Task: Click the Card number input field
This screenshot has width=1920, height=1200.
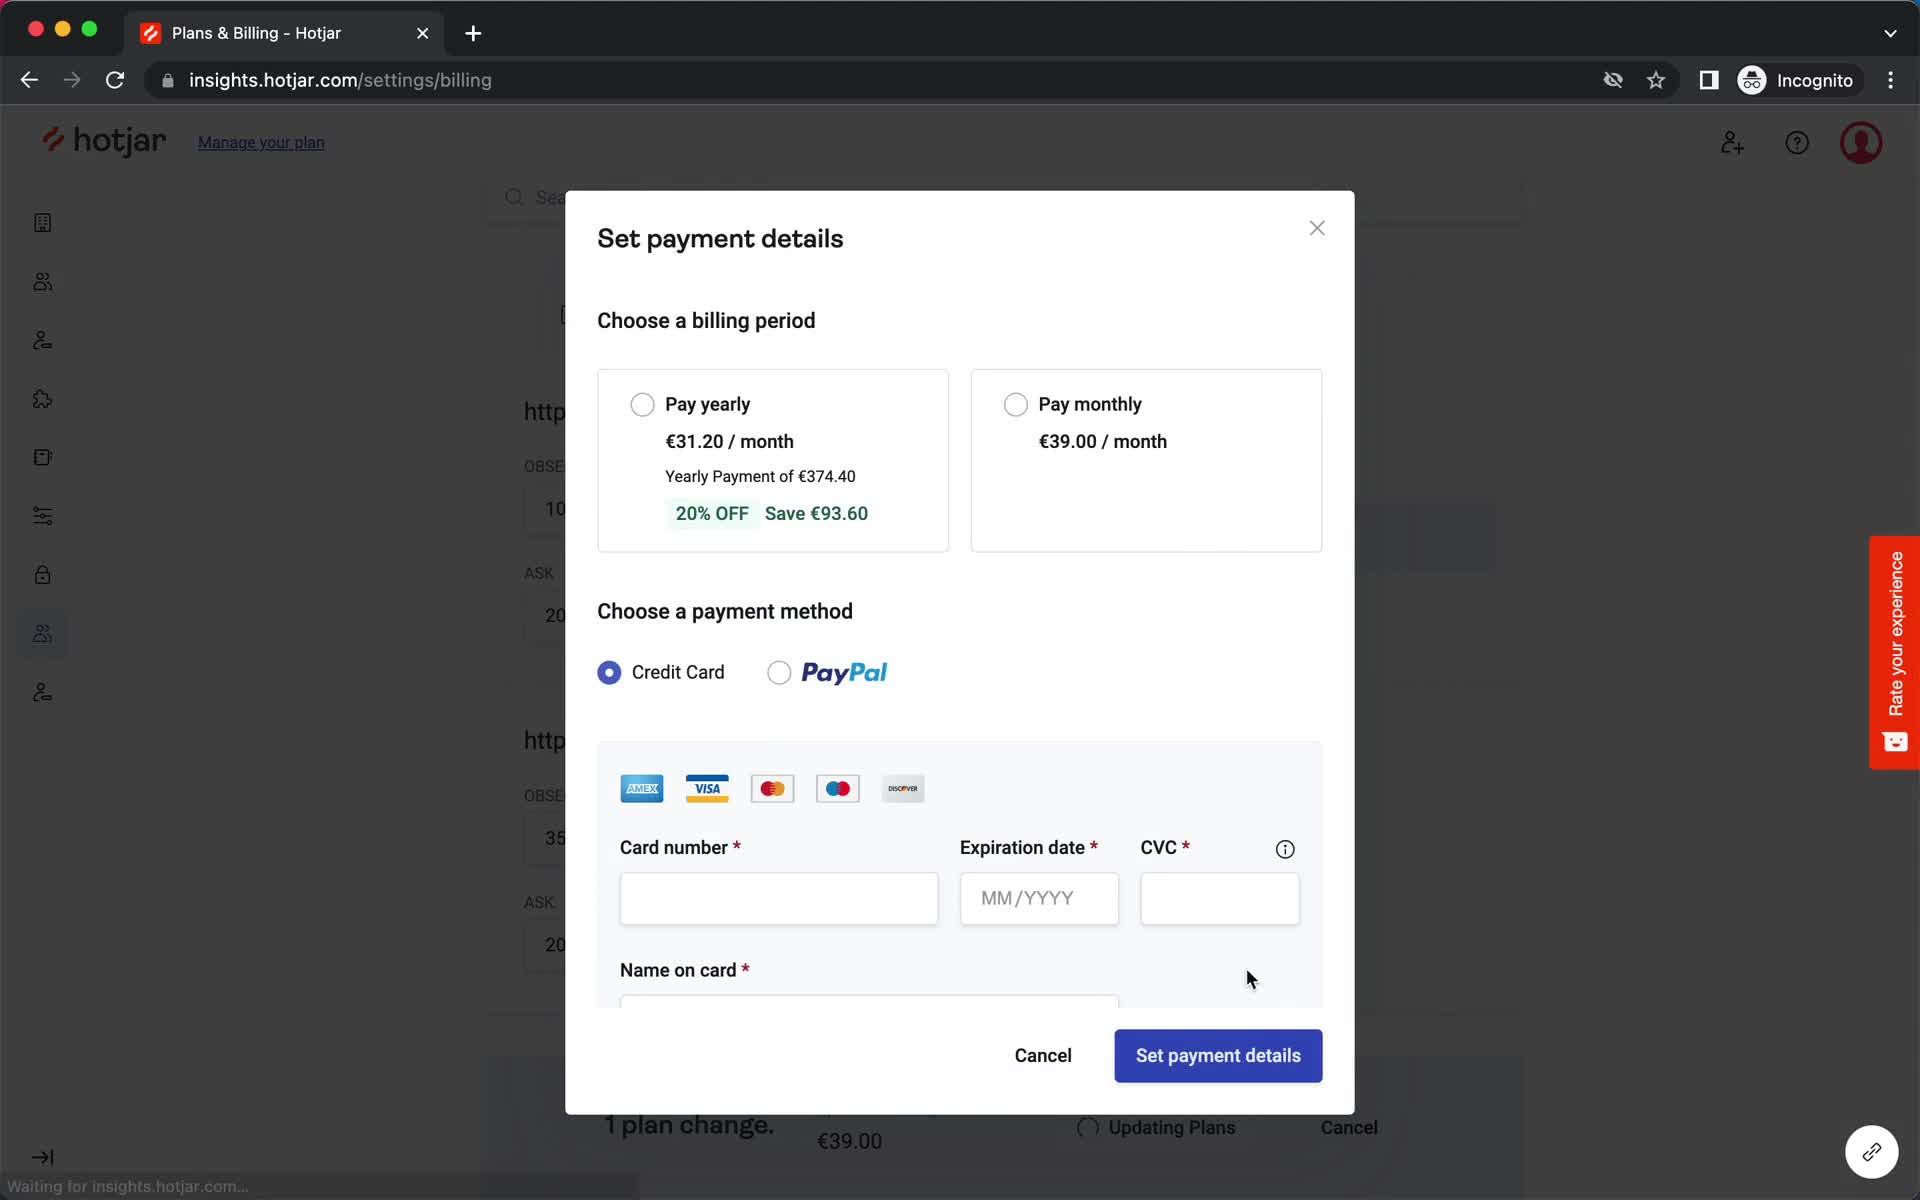Action: tap(777, 899)
